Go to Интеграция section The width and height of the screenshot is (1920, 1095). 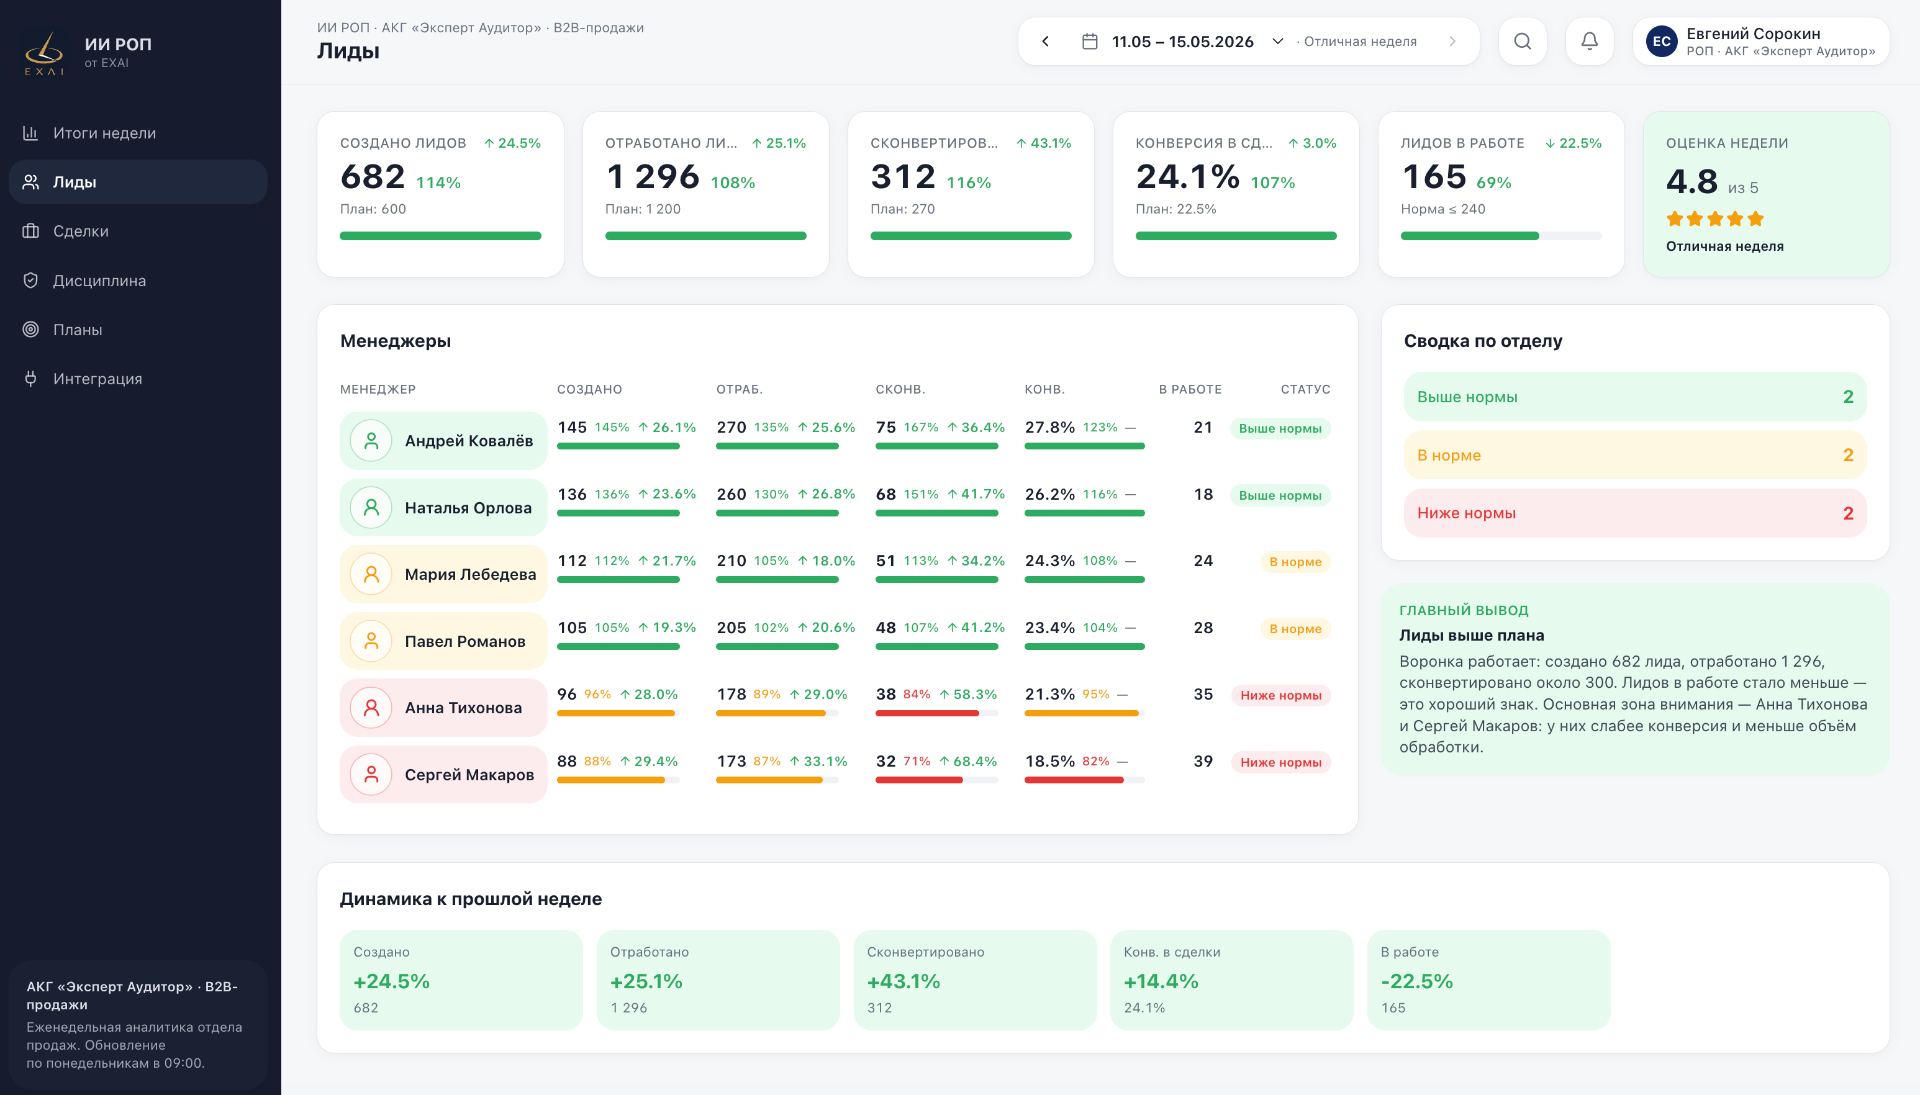138,378
